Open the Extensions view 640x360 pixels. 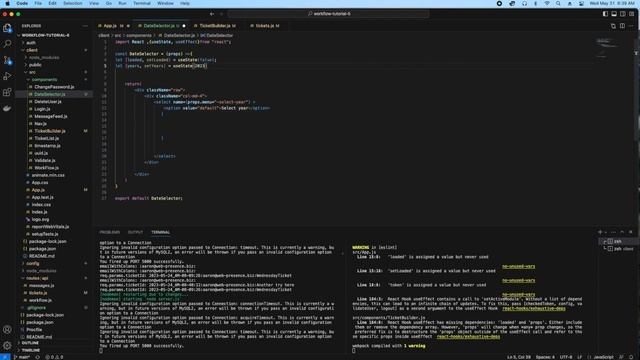[x=7, y=92]
